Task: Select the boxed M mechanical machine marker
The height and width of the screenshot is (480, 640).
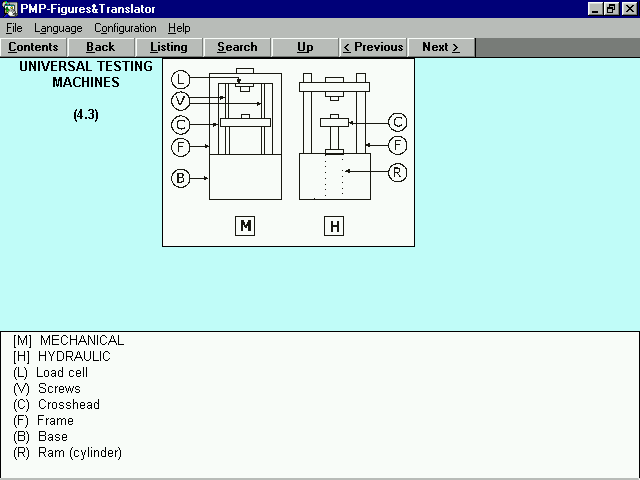Action: pyautogui.click(x=245, y=226)
